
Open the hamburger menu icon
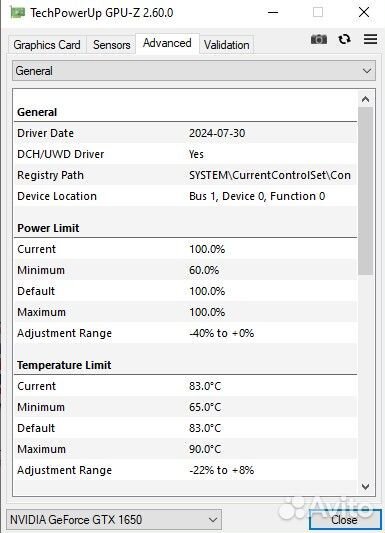point(370,39)
